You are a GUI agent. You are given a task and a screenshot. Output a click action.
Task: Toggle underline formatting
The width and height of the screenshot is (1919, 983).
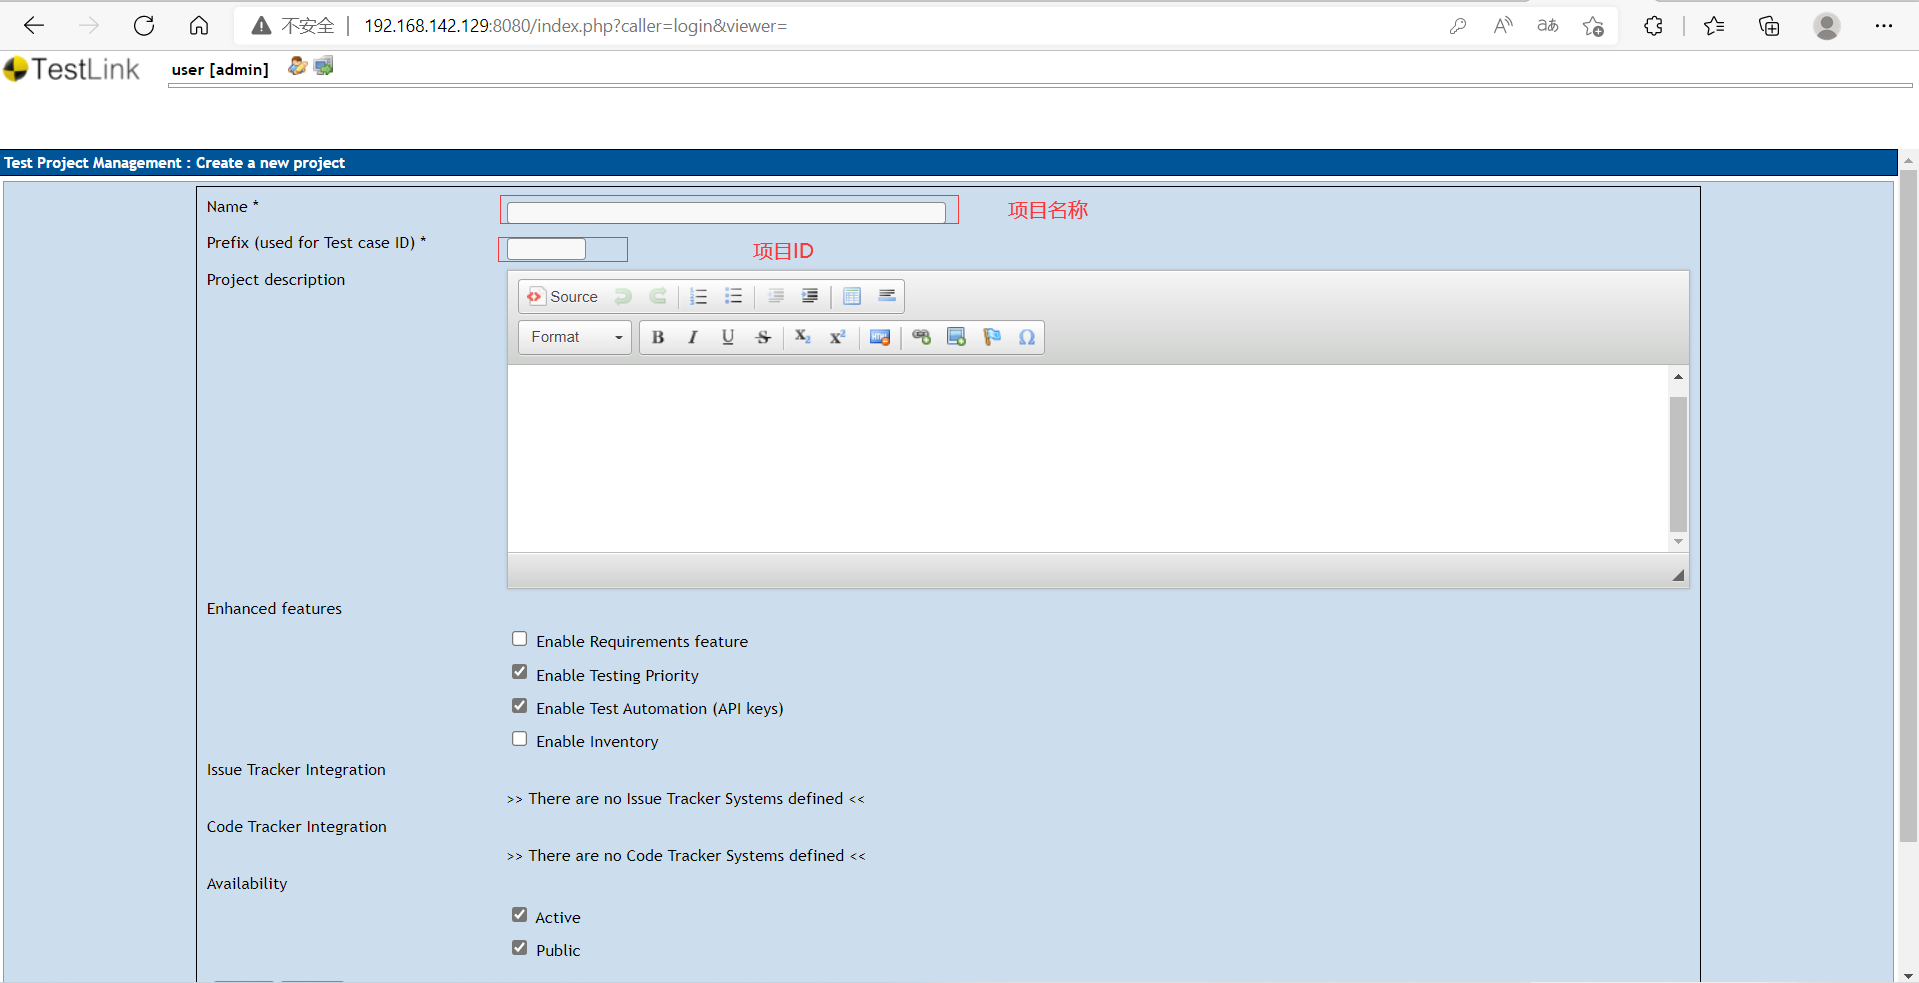tap(728, 337)
